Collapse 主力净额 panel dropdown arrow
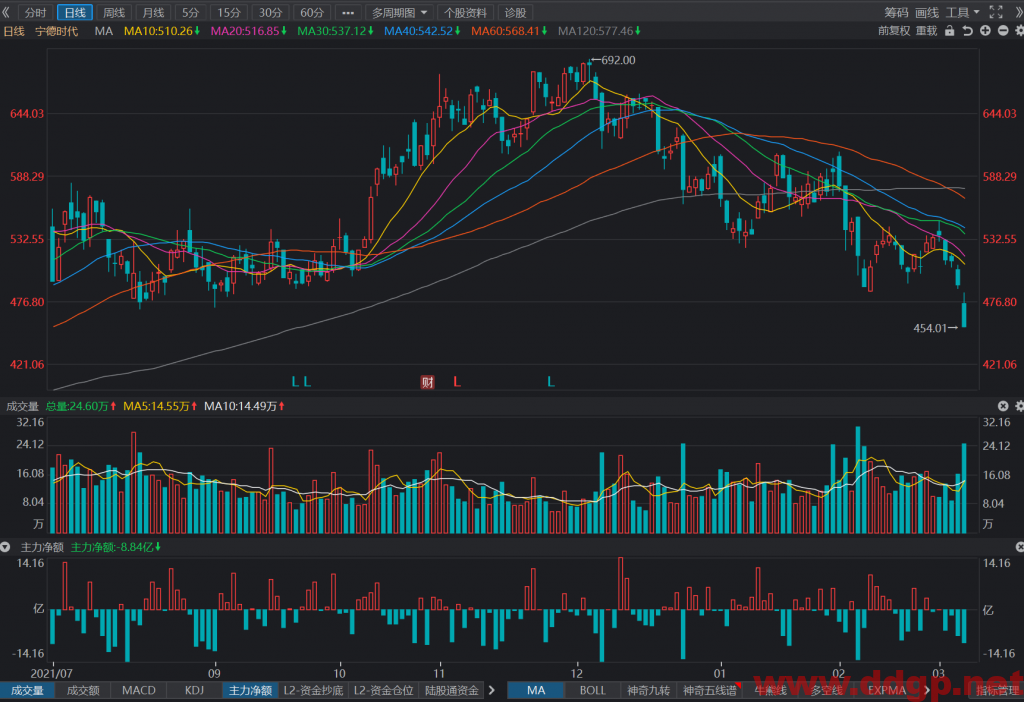This screenshot has width=1024, height=702. [5, 547]
